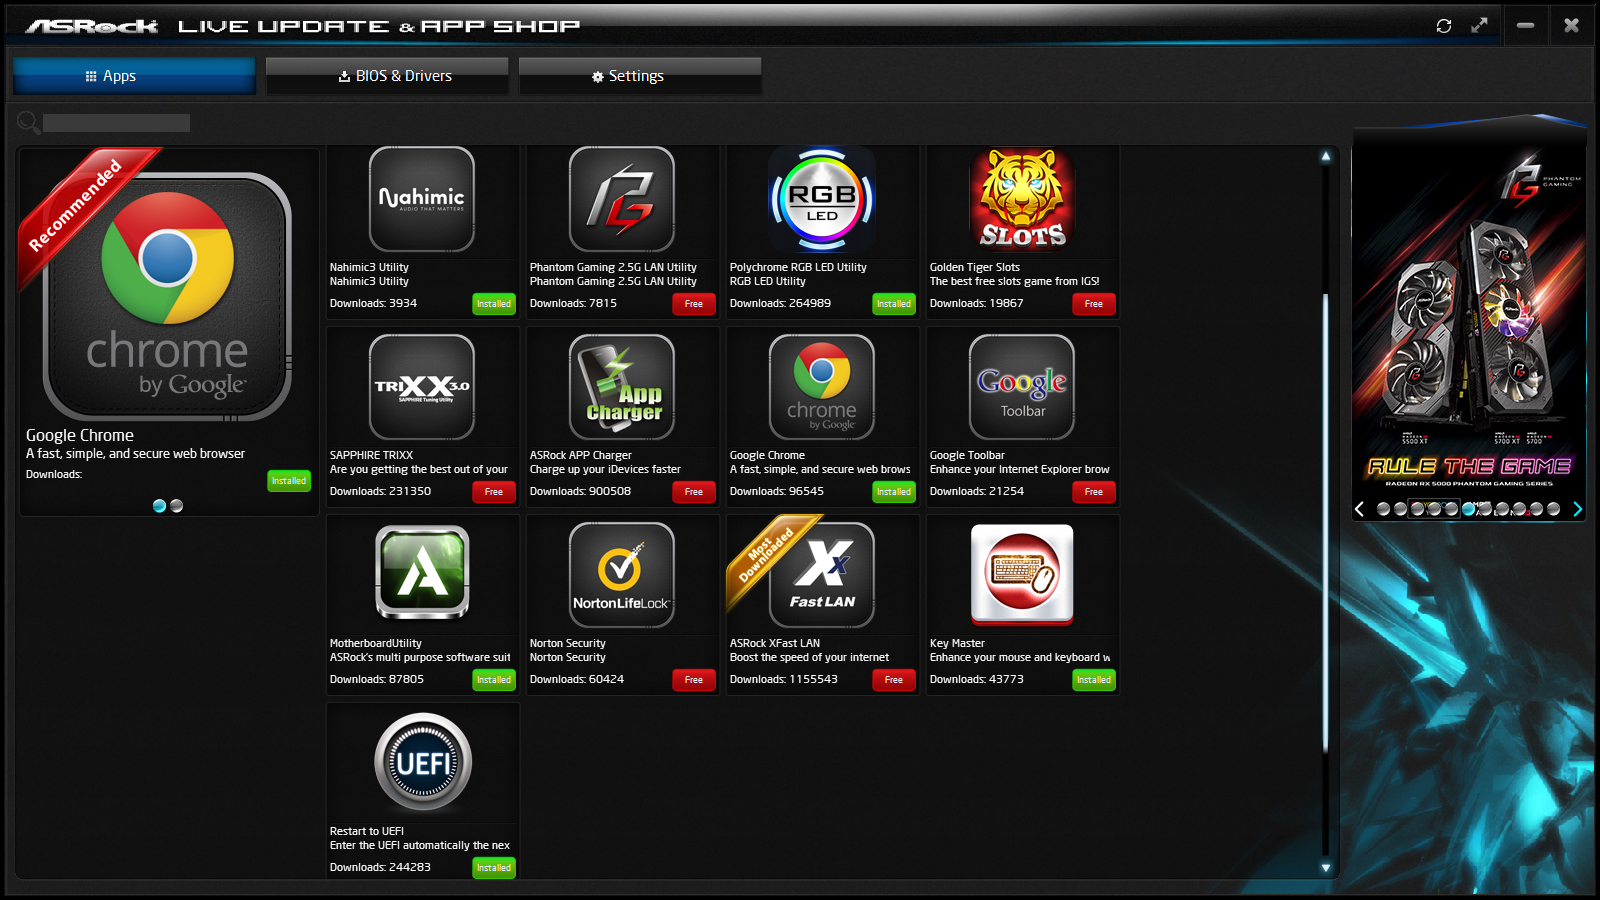
Task: Click the 'Golden Tiger Slots' app title
Action: pos(975,268)
